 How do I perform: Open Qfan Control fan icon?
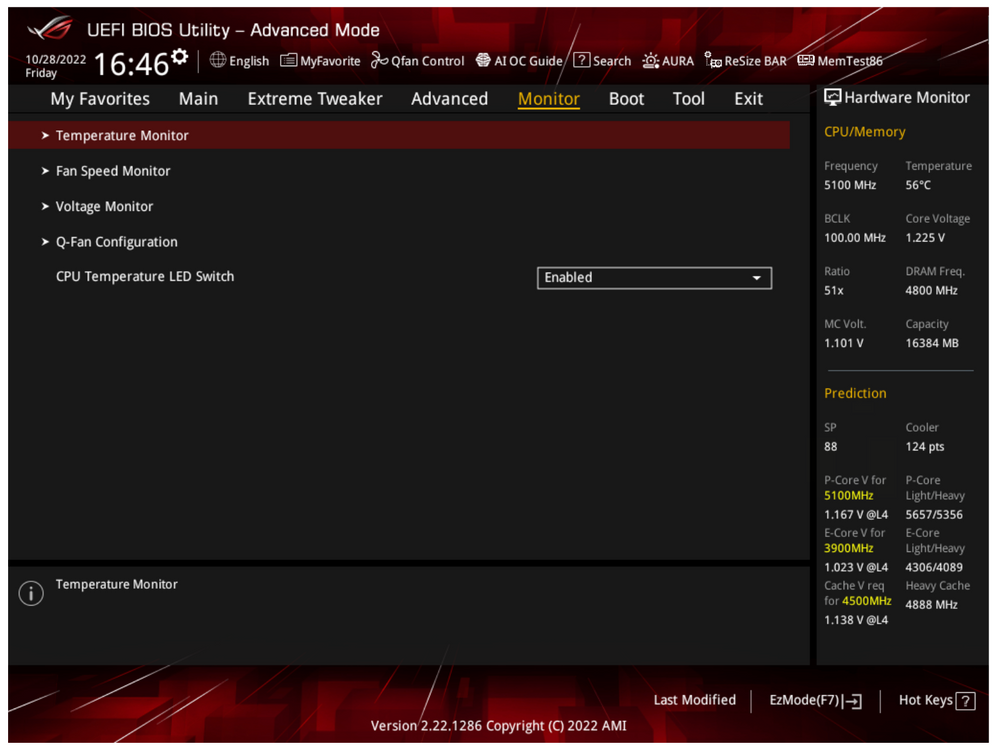[x=380, y=60]
